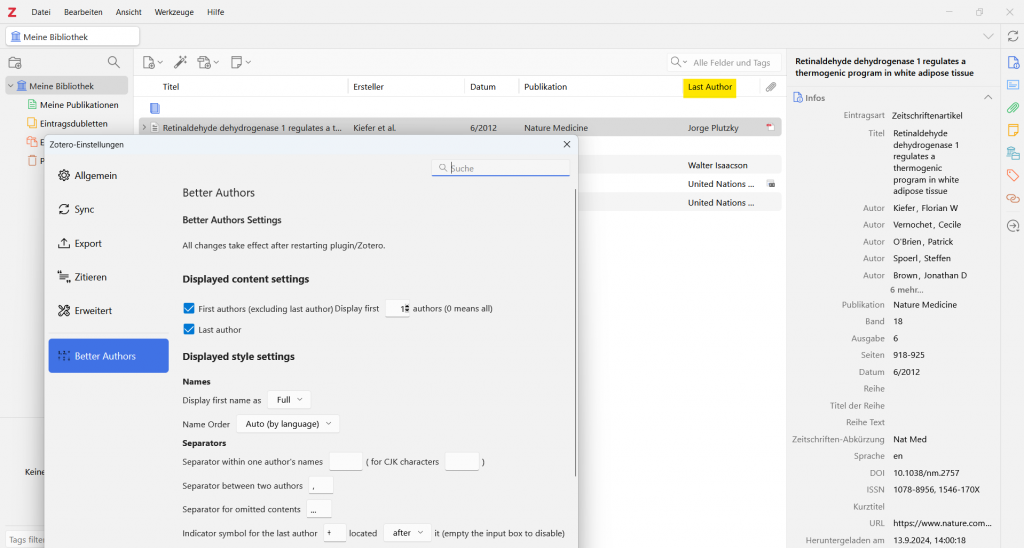Click the separator within one author's names field
The width and height of the screenshot is (1024, 548).
[345, 462]
